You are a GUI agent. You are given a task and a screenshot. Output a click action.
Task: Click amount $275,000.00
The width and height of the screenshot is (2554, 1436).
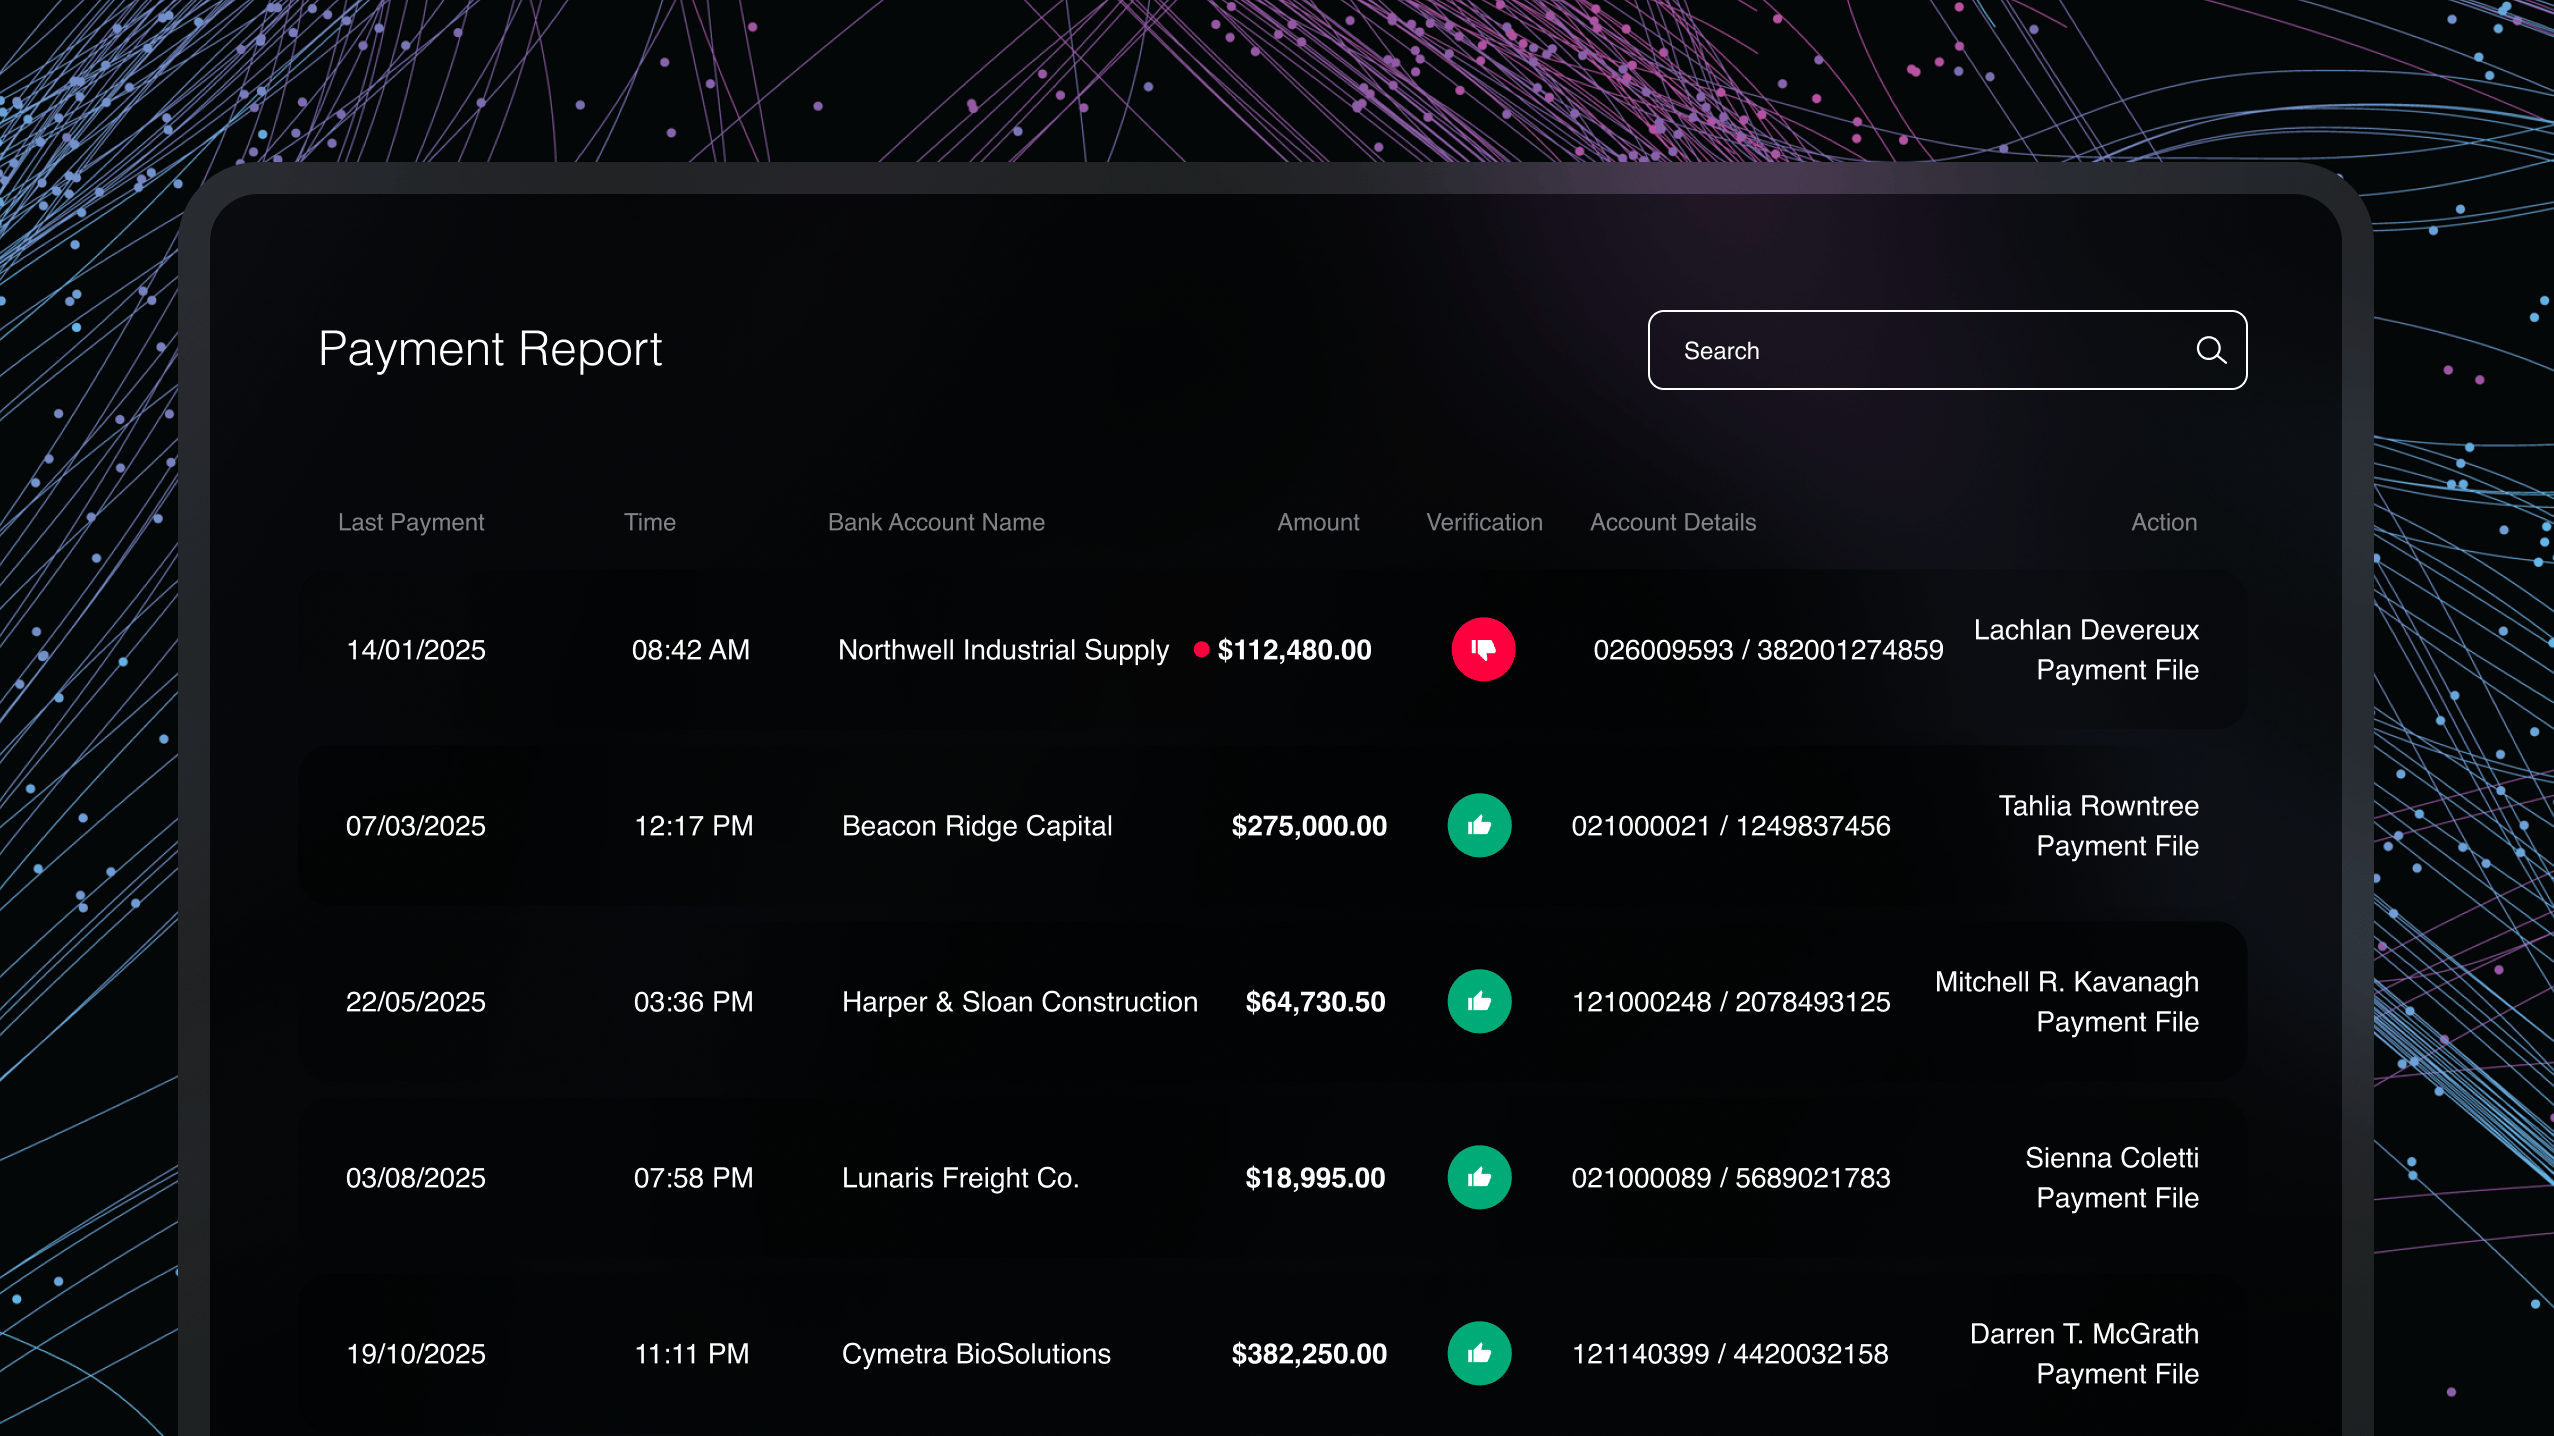pyautogui.click(x=1309, y=826)
